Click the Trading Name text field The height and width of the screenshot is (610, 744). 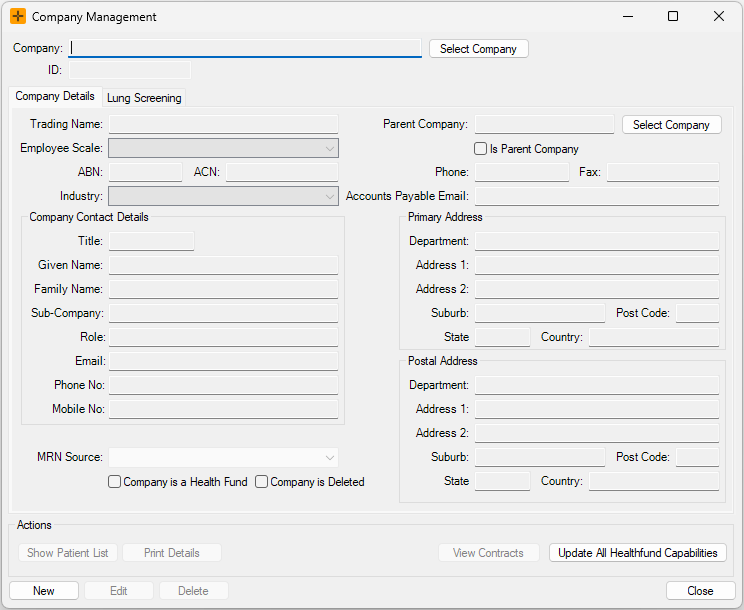point(223,125)
